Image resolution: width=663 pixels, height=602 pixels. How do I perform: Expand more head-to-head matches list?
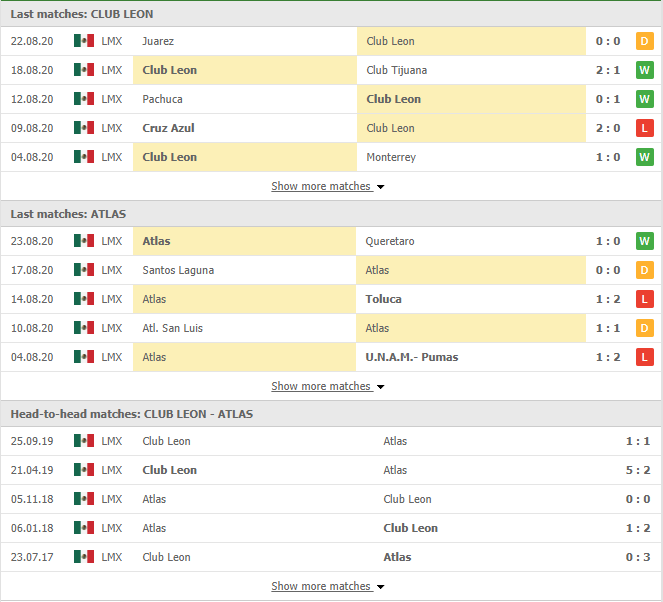[x=327, y=586]
